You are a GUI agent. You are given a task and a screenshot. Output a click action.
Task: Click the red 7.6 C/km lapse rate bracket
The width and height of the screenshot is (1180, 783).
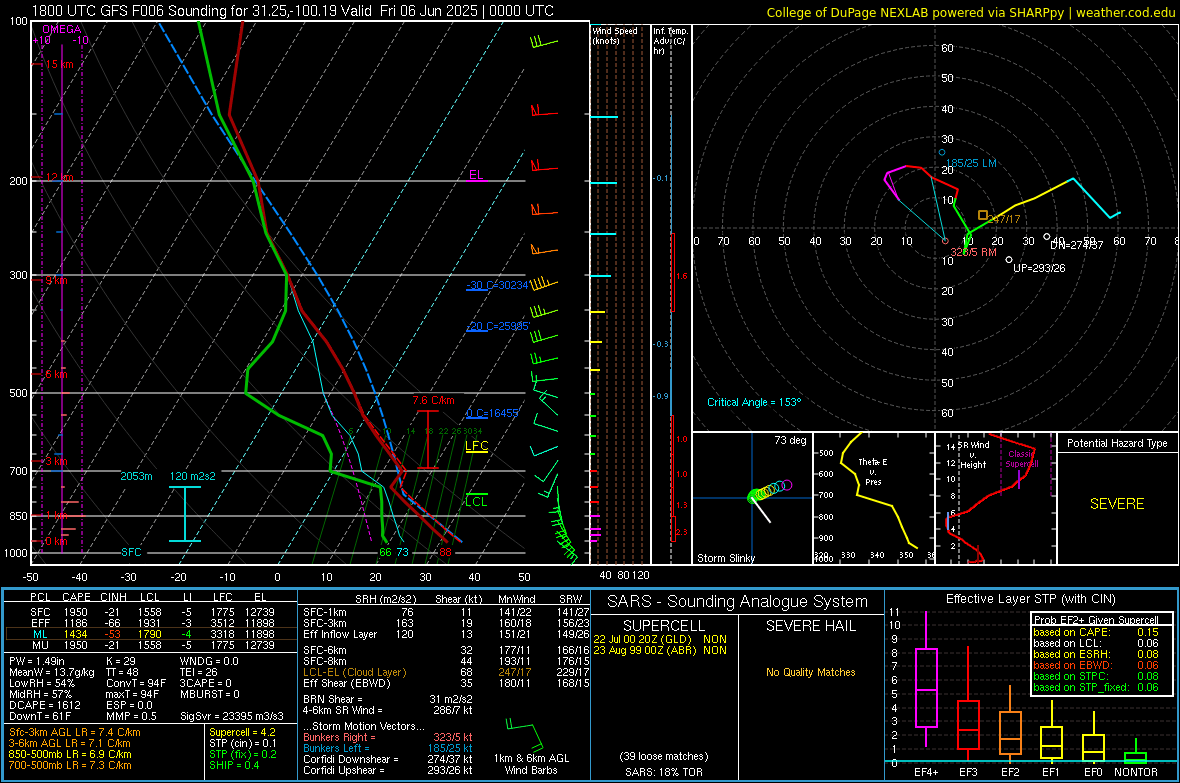(427, 440)
